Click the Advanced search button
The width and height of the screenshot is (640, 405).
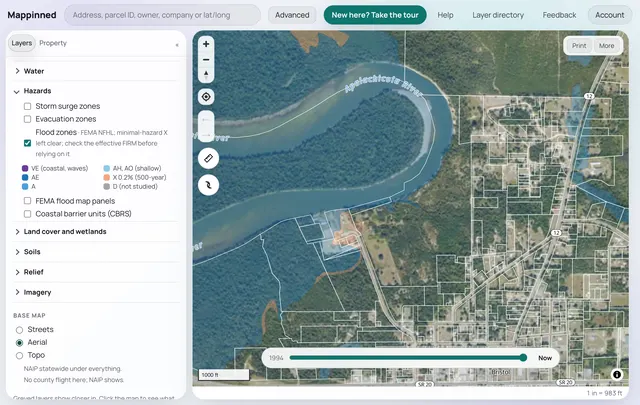tap(292, 15)
